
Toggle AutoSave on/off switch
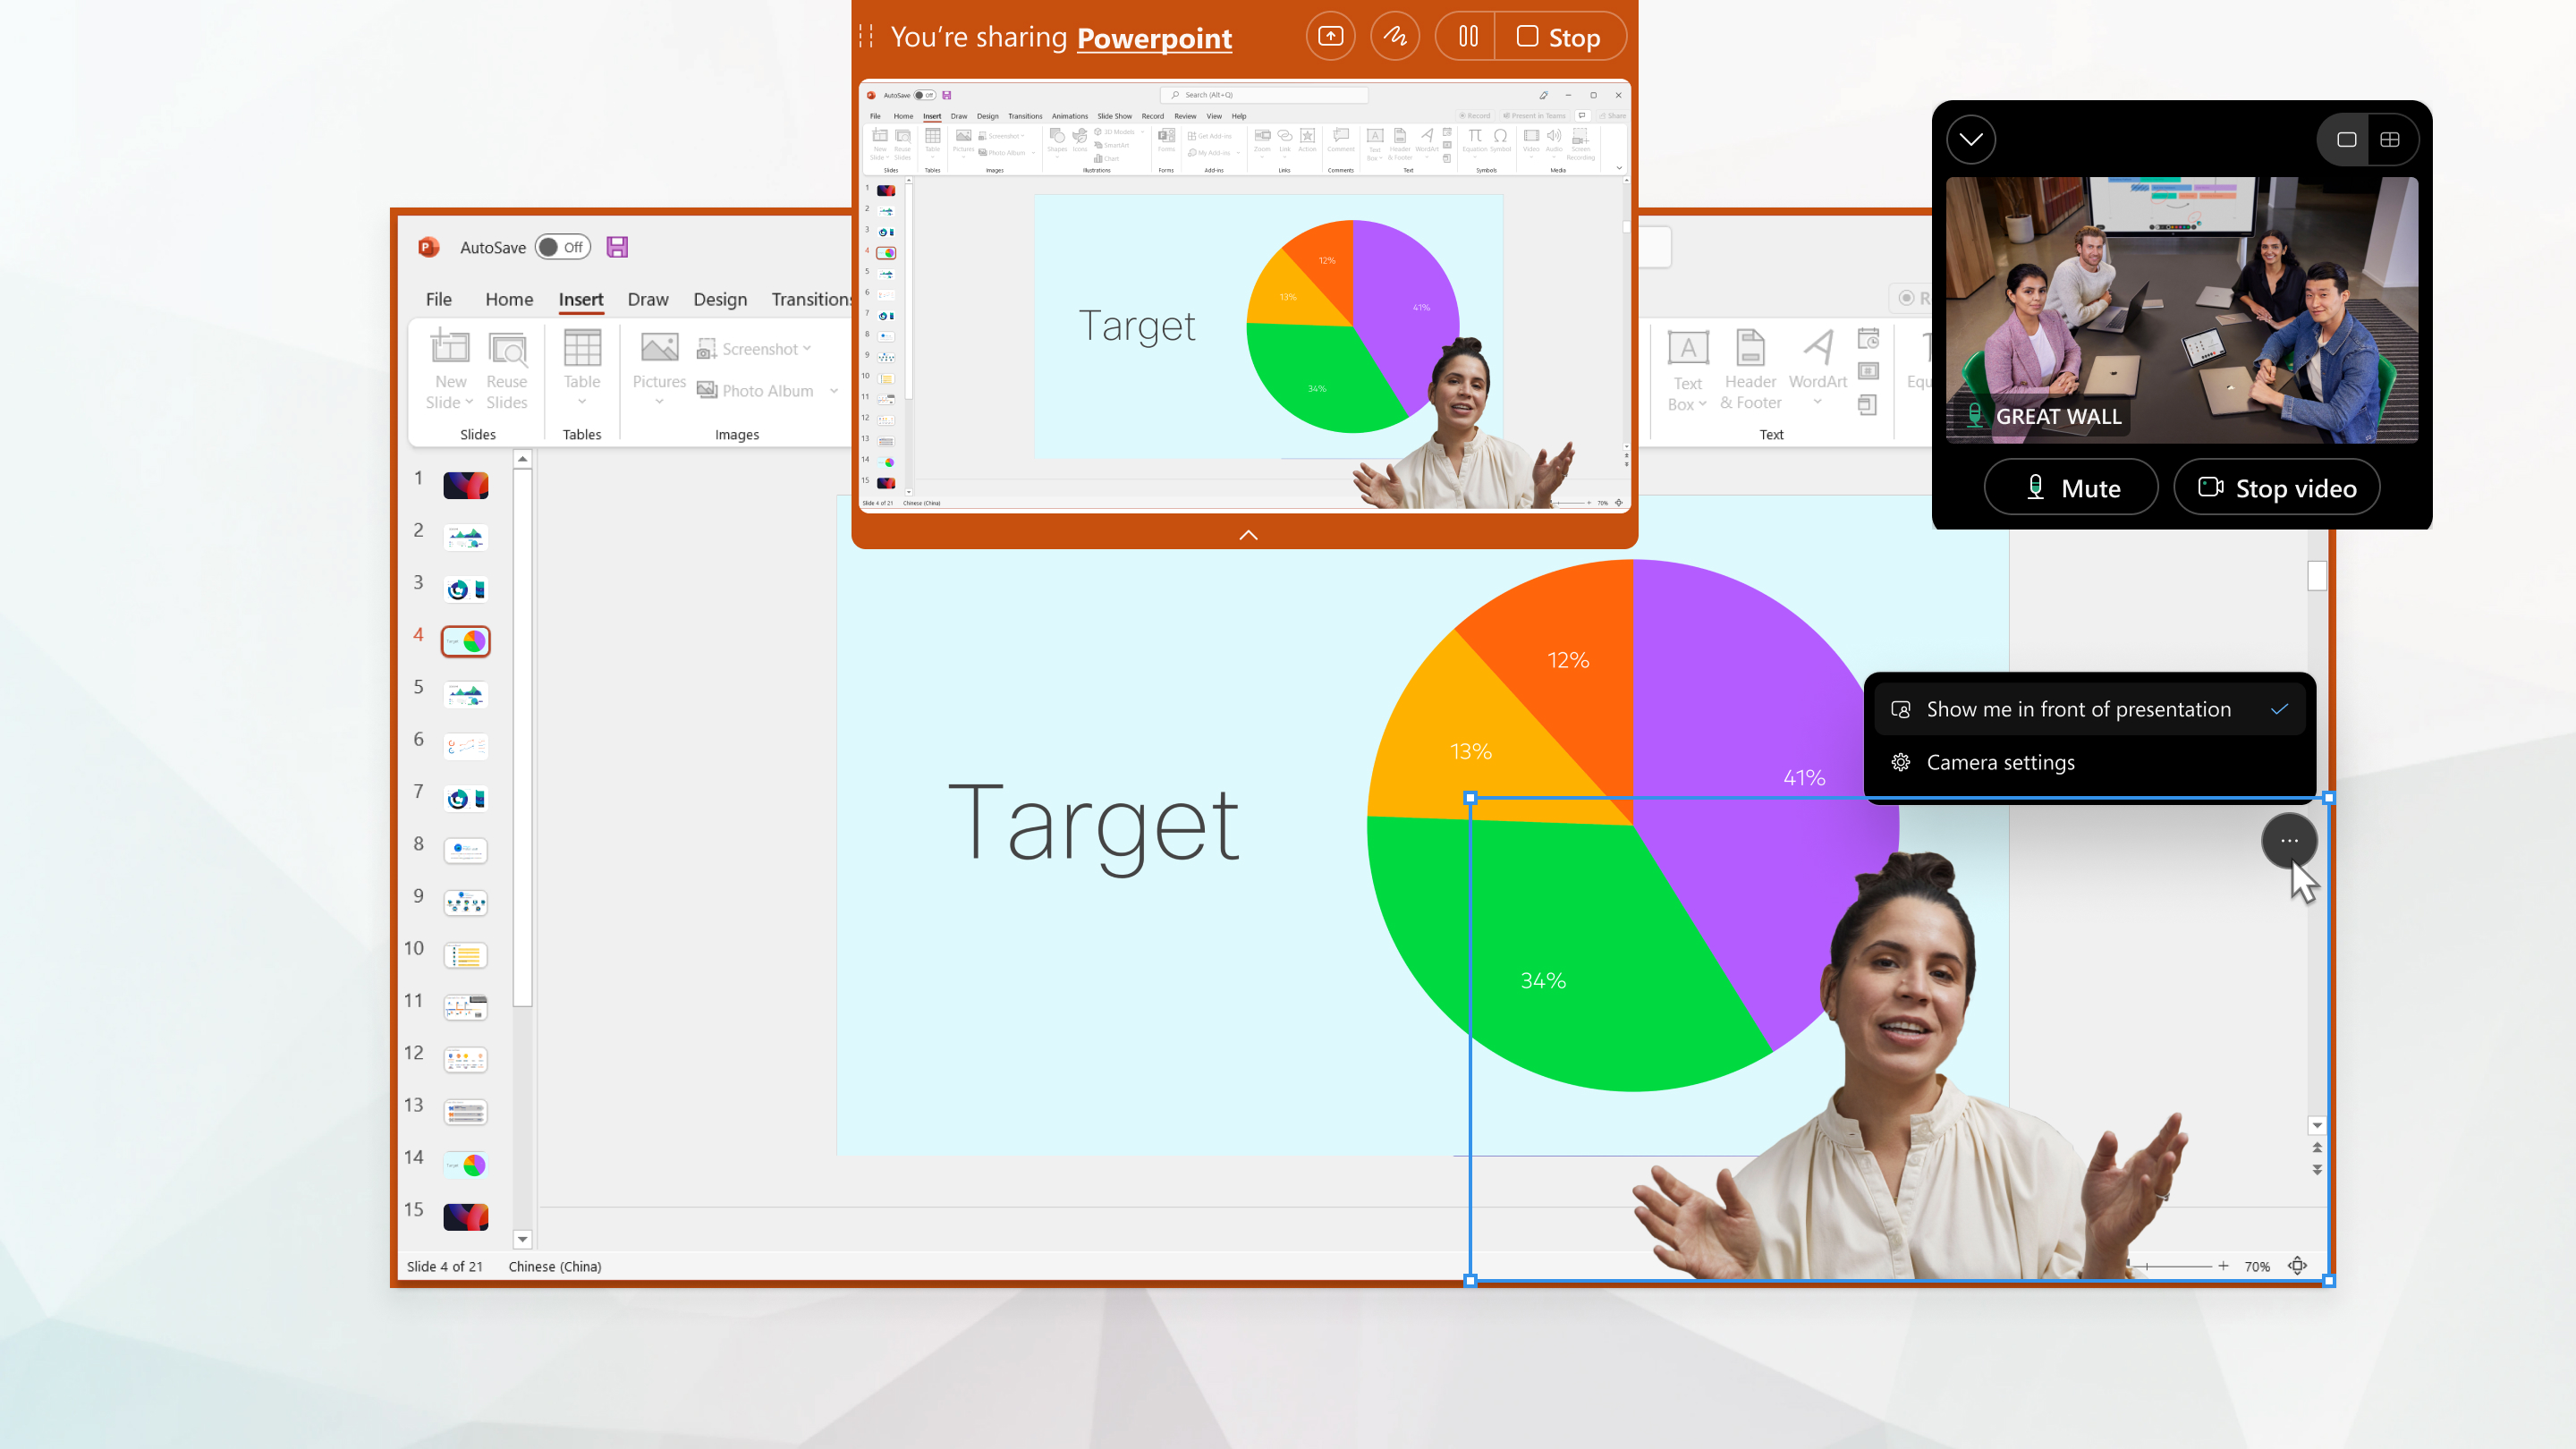tap(563, 246)
